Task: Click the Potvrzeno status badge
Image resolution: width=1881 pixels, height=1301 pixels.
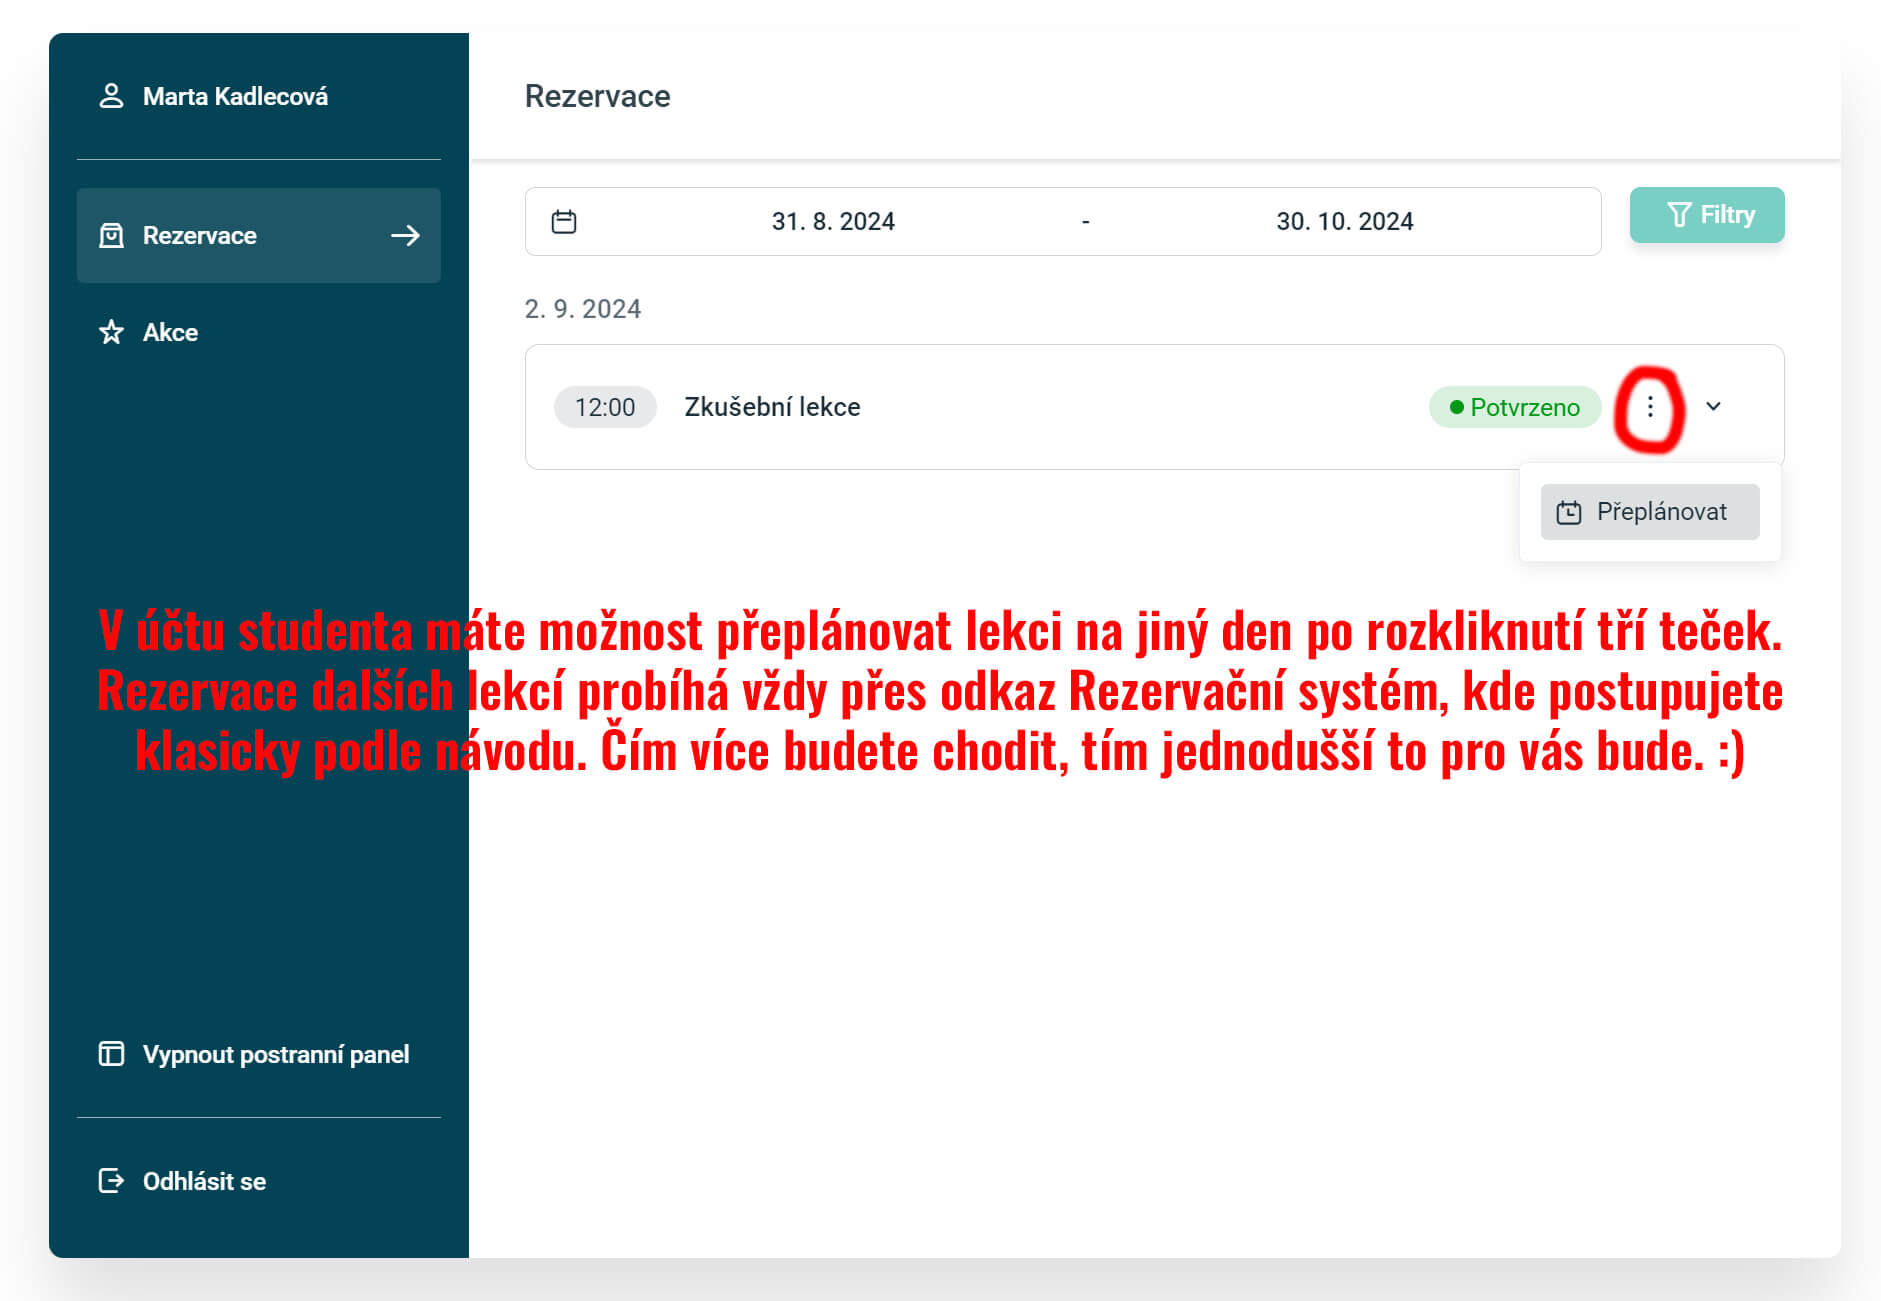Action: 1514,407
